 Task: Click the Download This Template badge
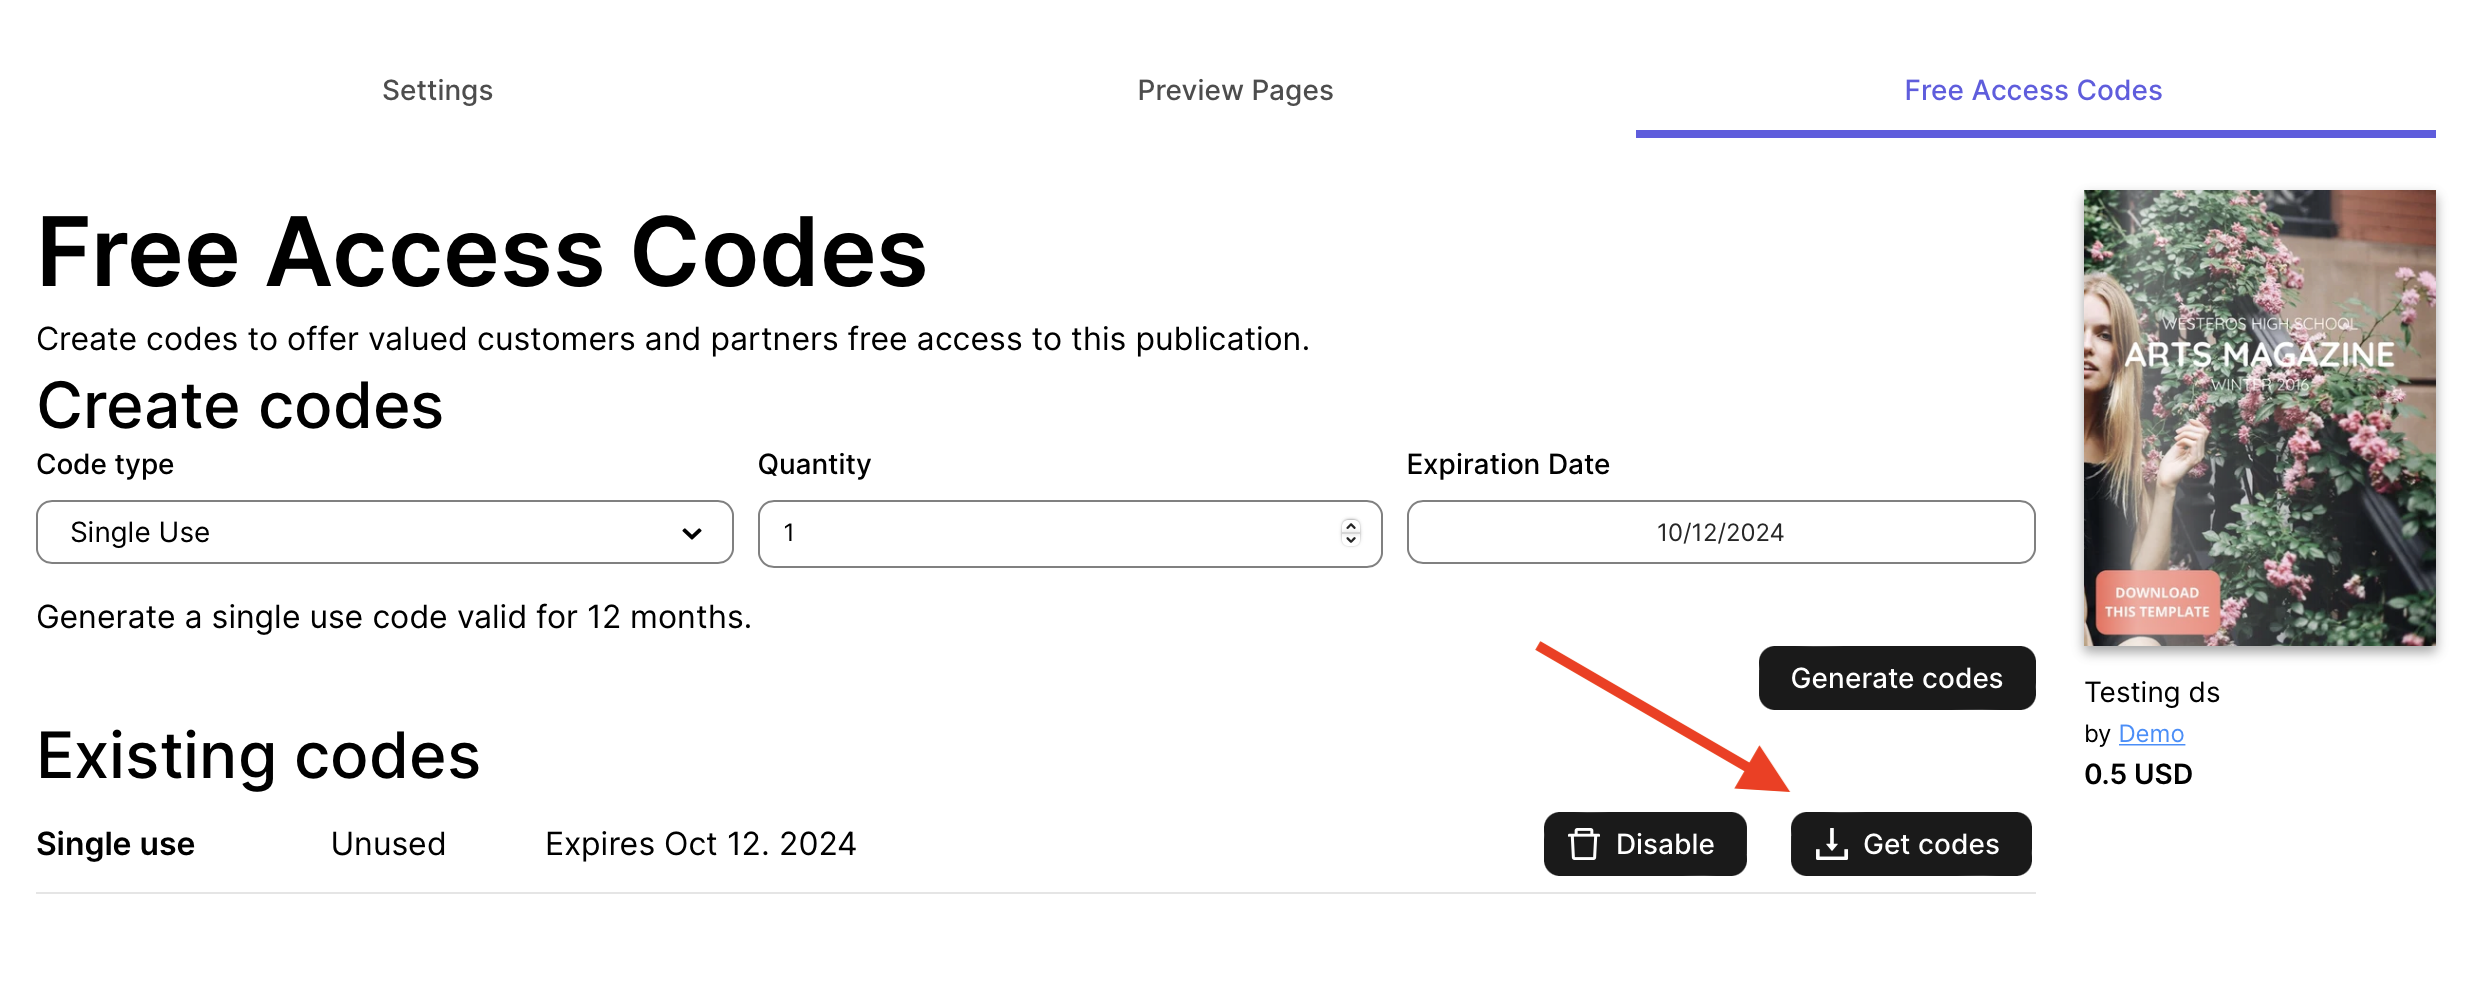tap(2157, 602)
